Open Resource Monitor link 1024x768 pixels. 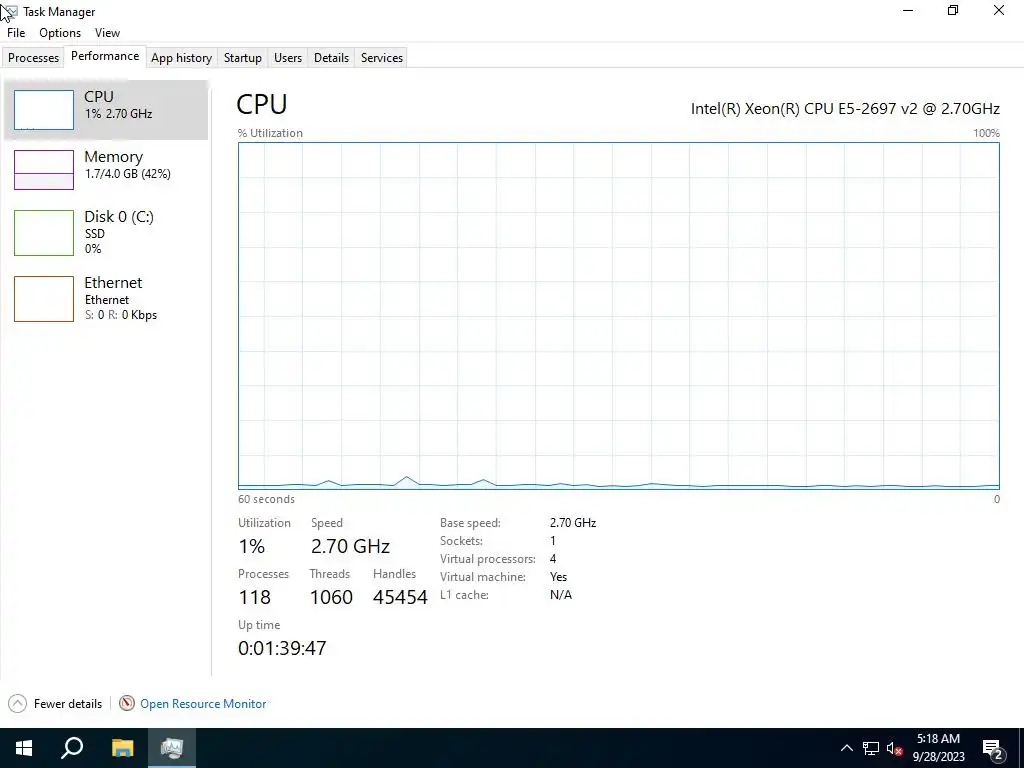tap(203, 704)
